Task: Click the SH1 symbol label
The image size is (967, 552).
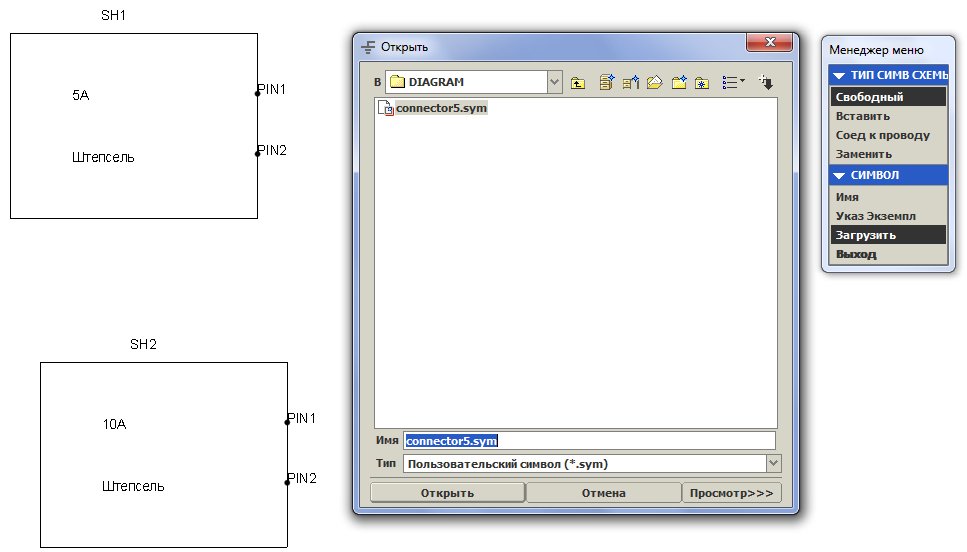Action: click(x=113, y=15)
